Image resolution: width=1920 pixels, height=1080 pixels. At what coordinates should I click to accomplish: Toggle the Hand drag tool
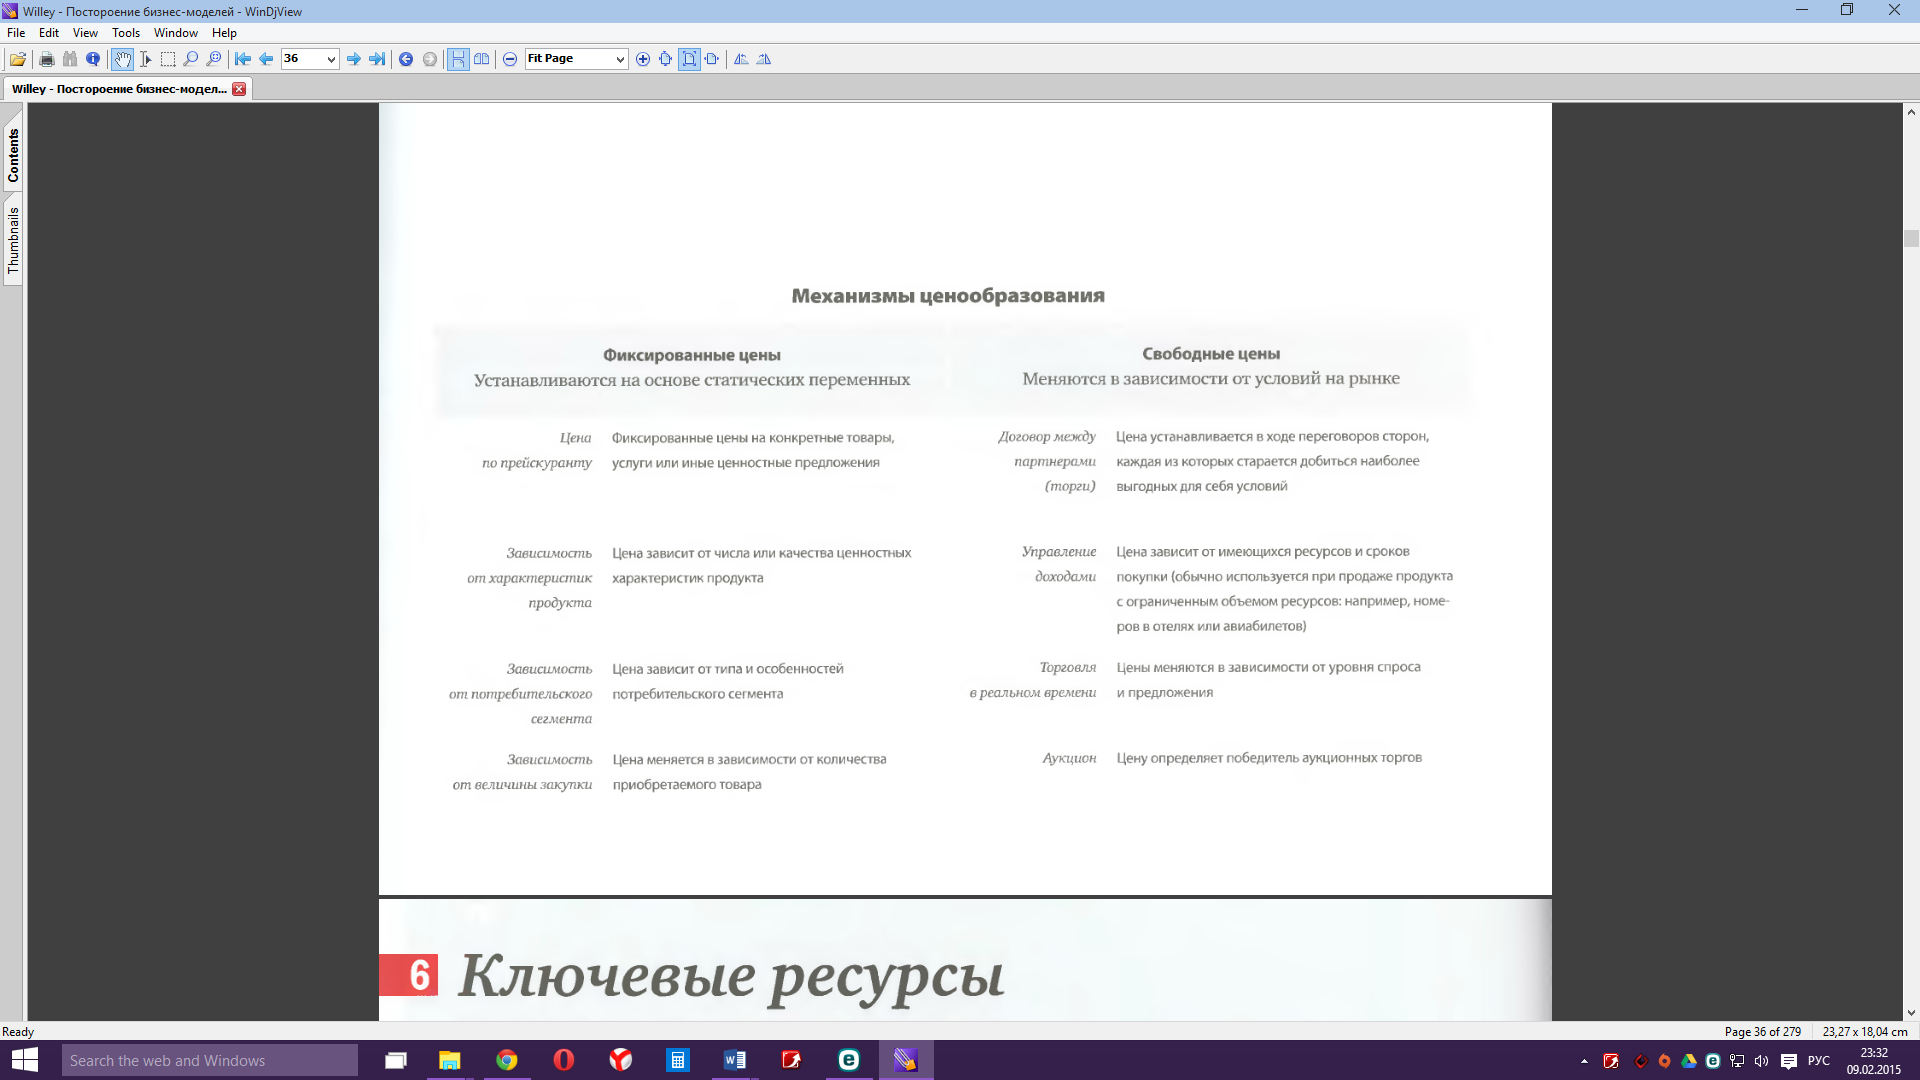point(122,59)
